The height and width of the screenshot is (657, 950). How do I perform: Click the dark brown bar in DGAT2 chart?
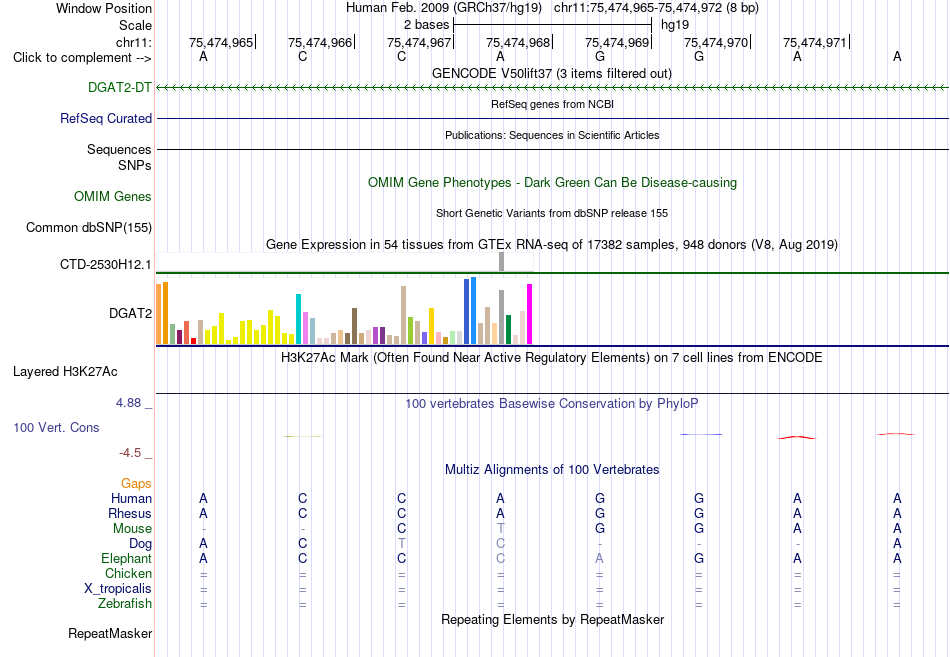(354, 326)
